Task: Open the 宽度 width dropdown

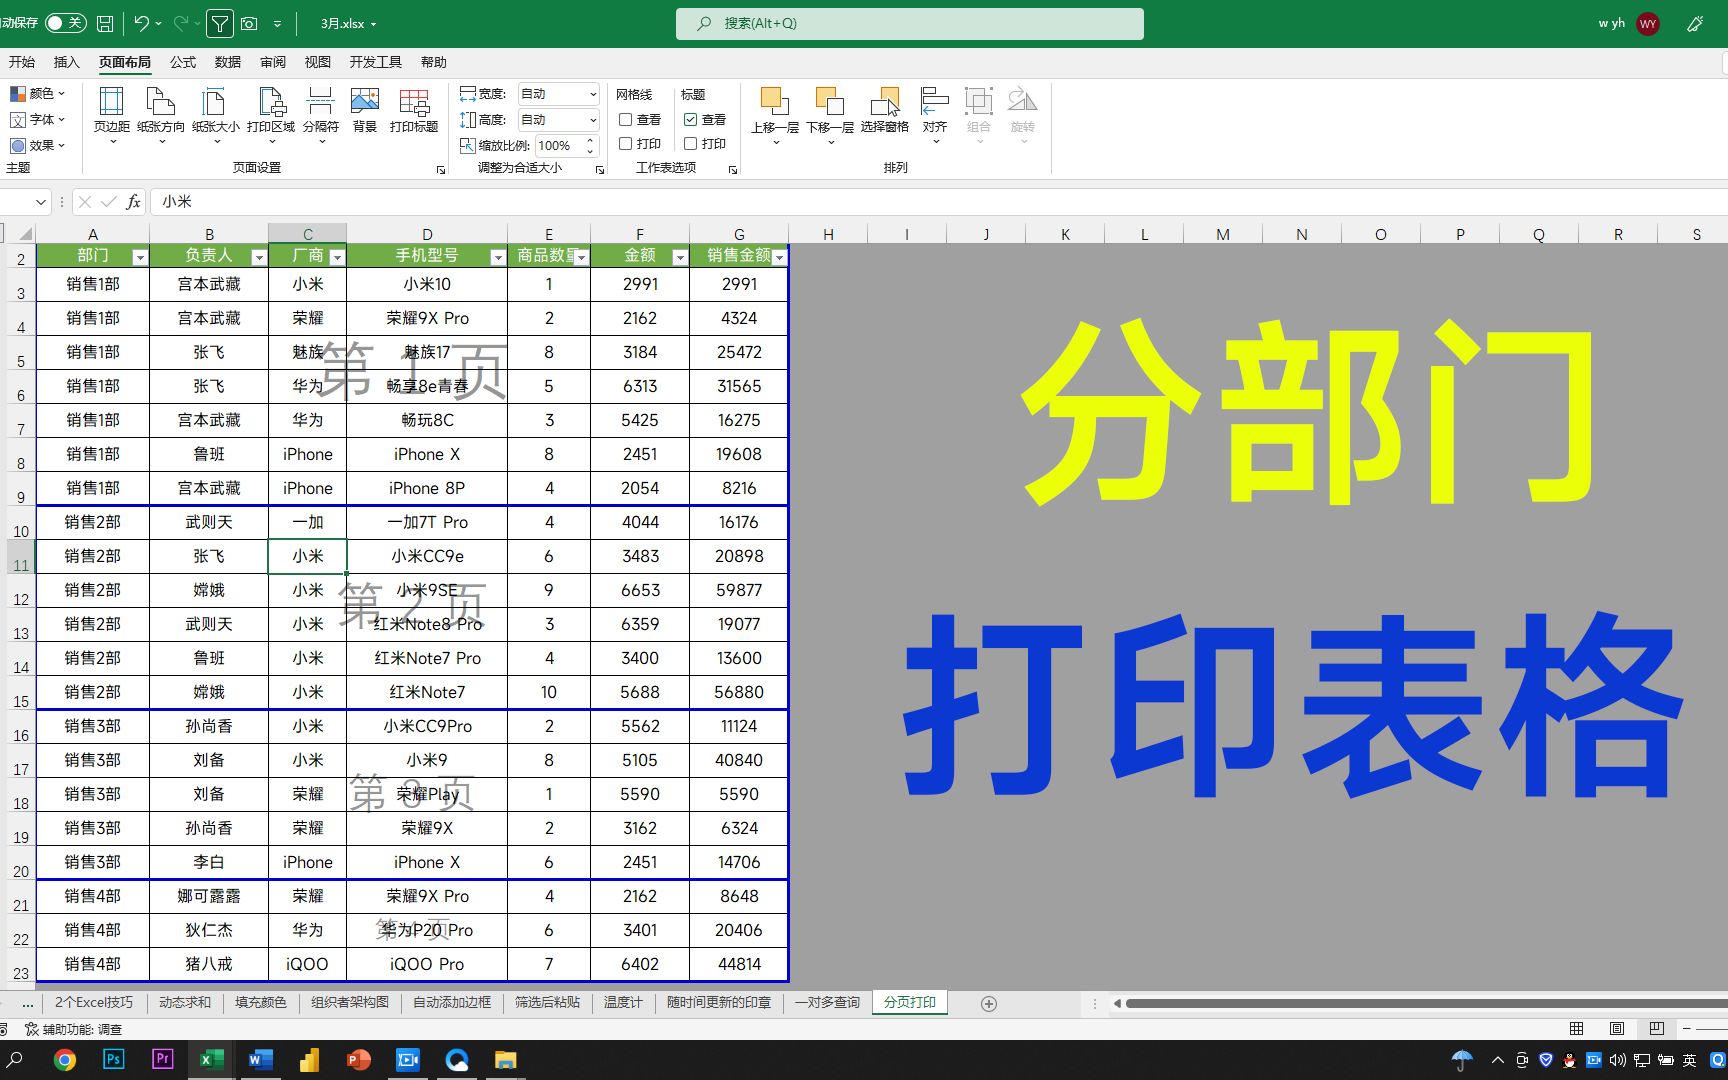Action: [592, 94]
